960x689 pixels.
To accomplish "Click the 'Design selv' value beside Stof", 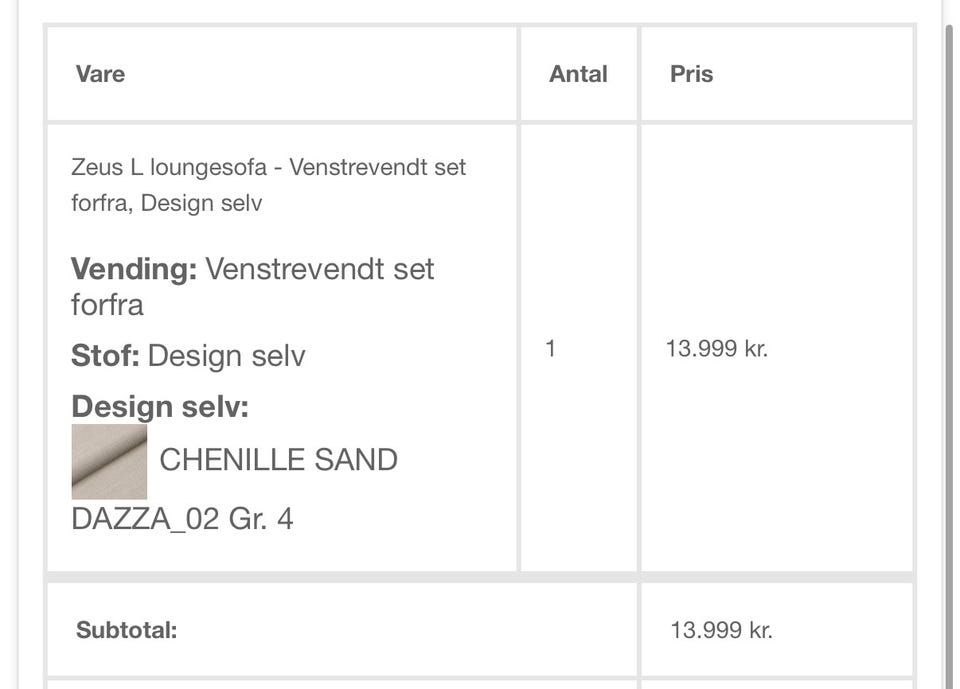I will [x=227, y=356].
